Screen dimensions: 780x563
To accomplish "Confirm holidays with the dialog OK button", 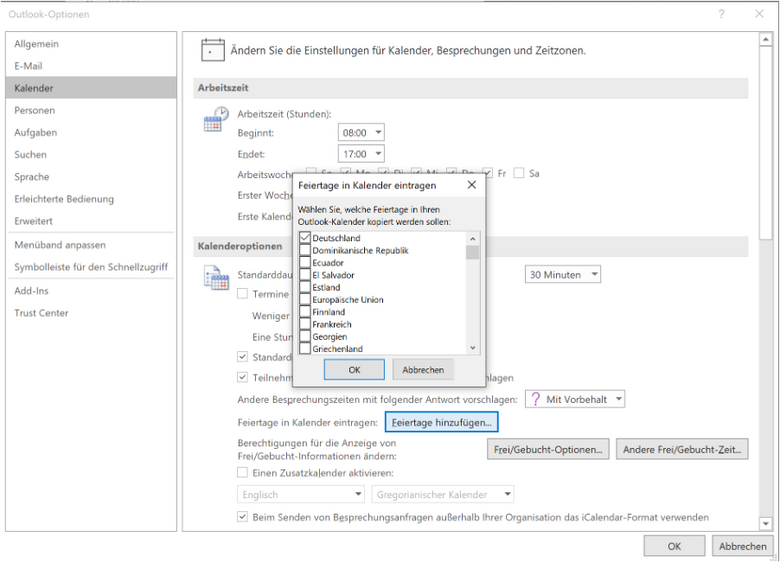I will [354, 370].
